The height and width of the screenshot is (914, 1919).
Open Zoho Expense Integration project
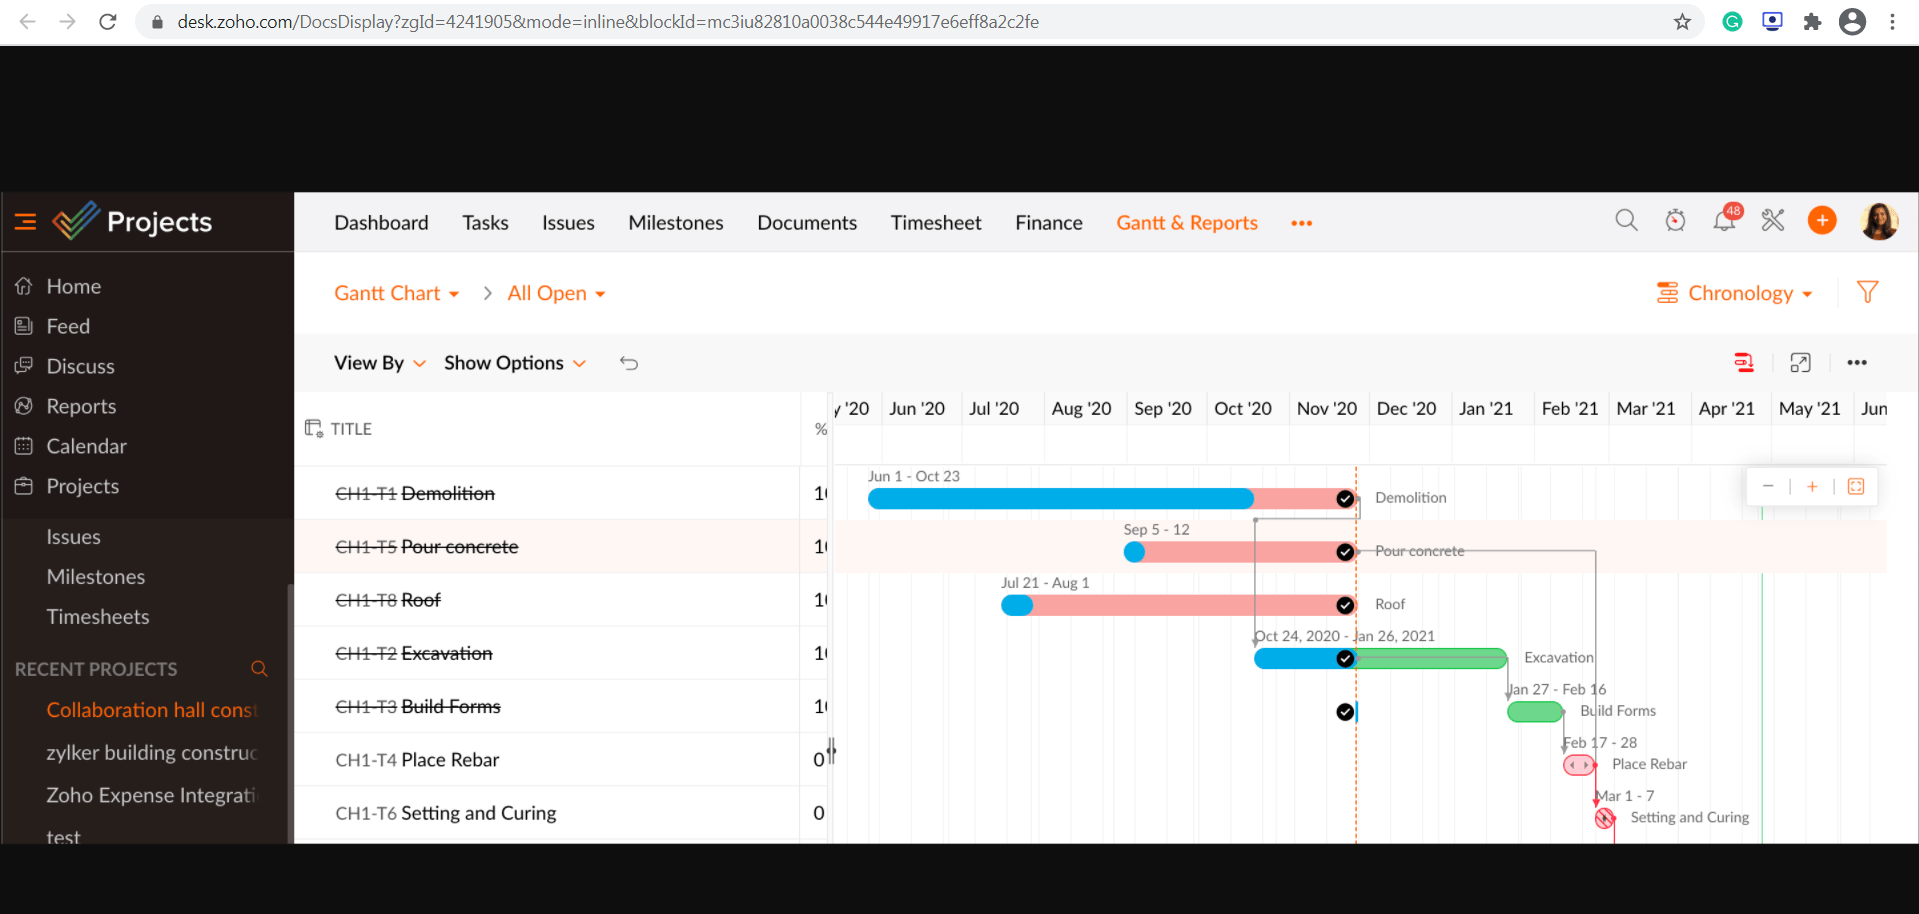151,796
